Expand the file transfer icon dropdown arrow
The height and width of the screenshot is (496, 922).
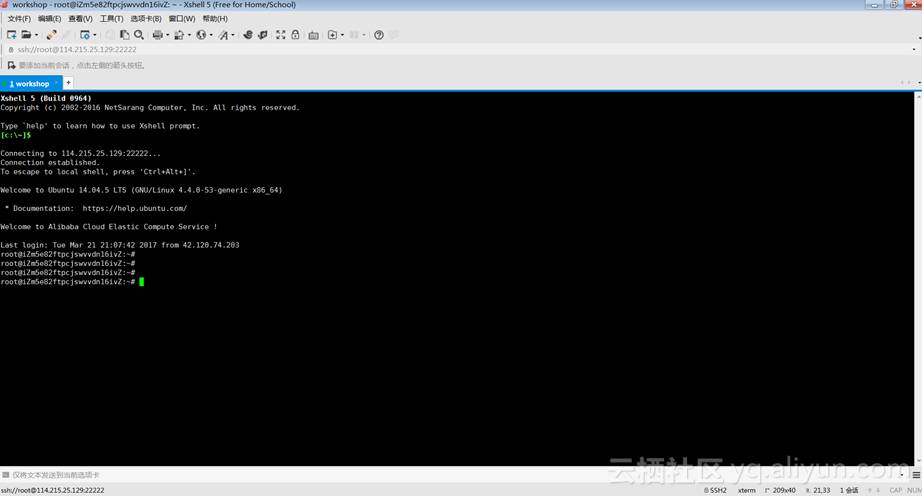click(189, 35)
